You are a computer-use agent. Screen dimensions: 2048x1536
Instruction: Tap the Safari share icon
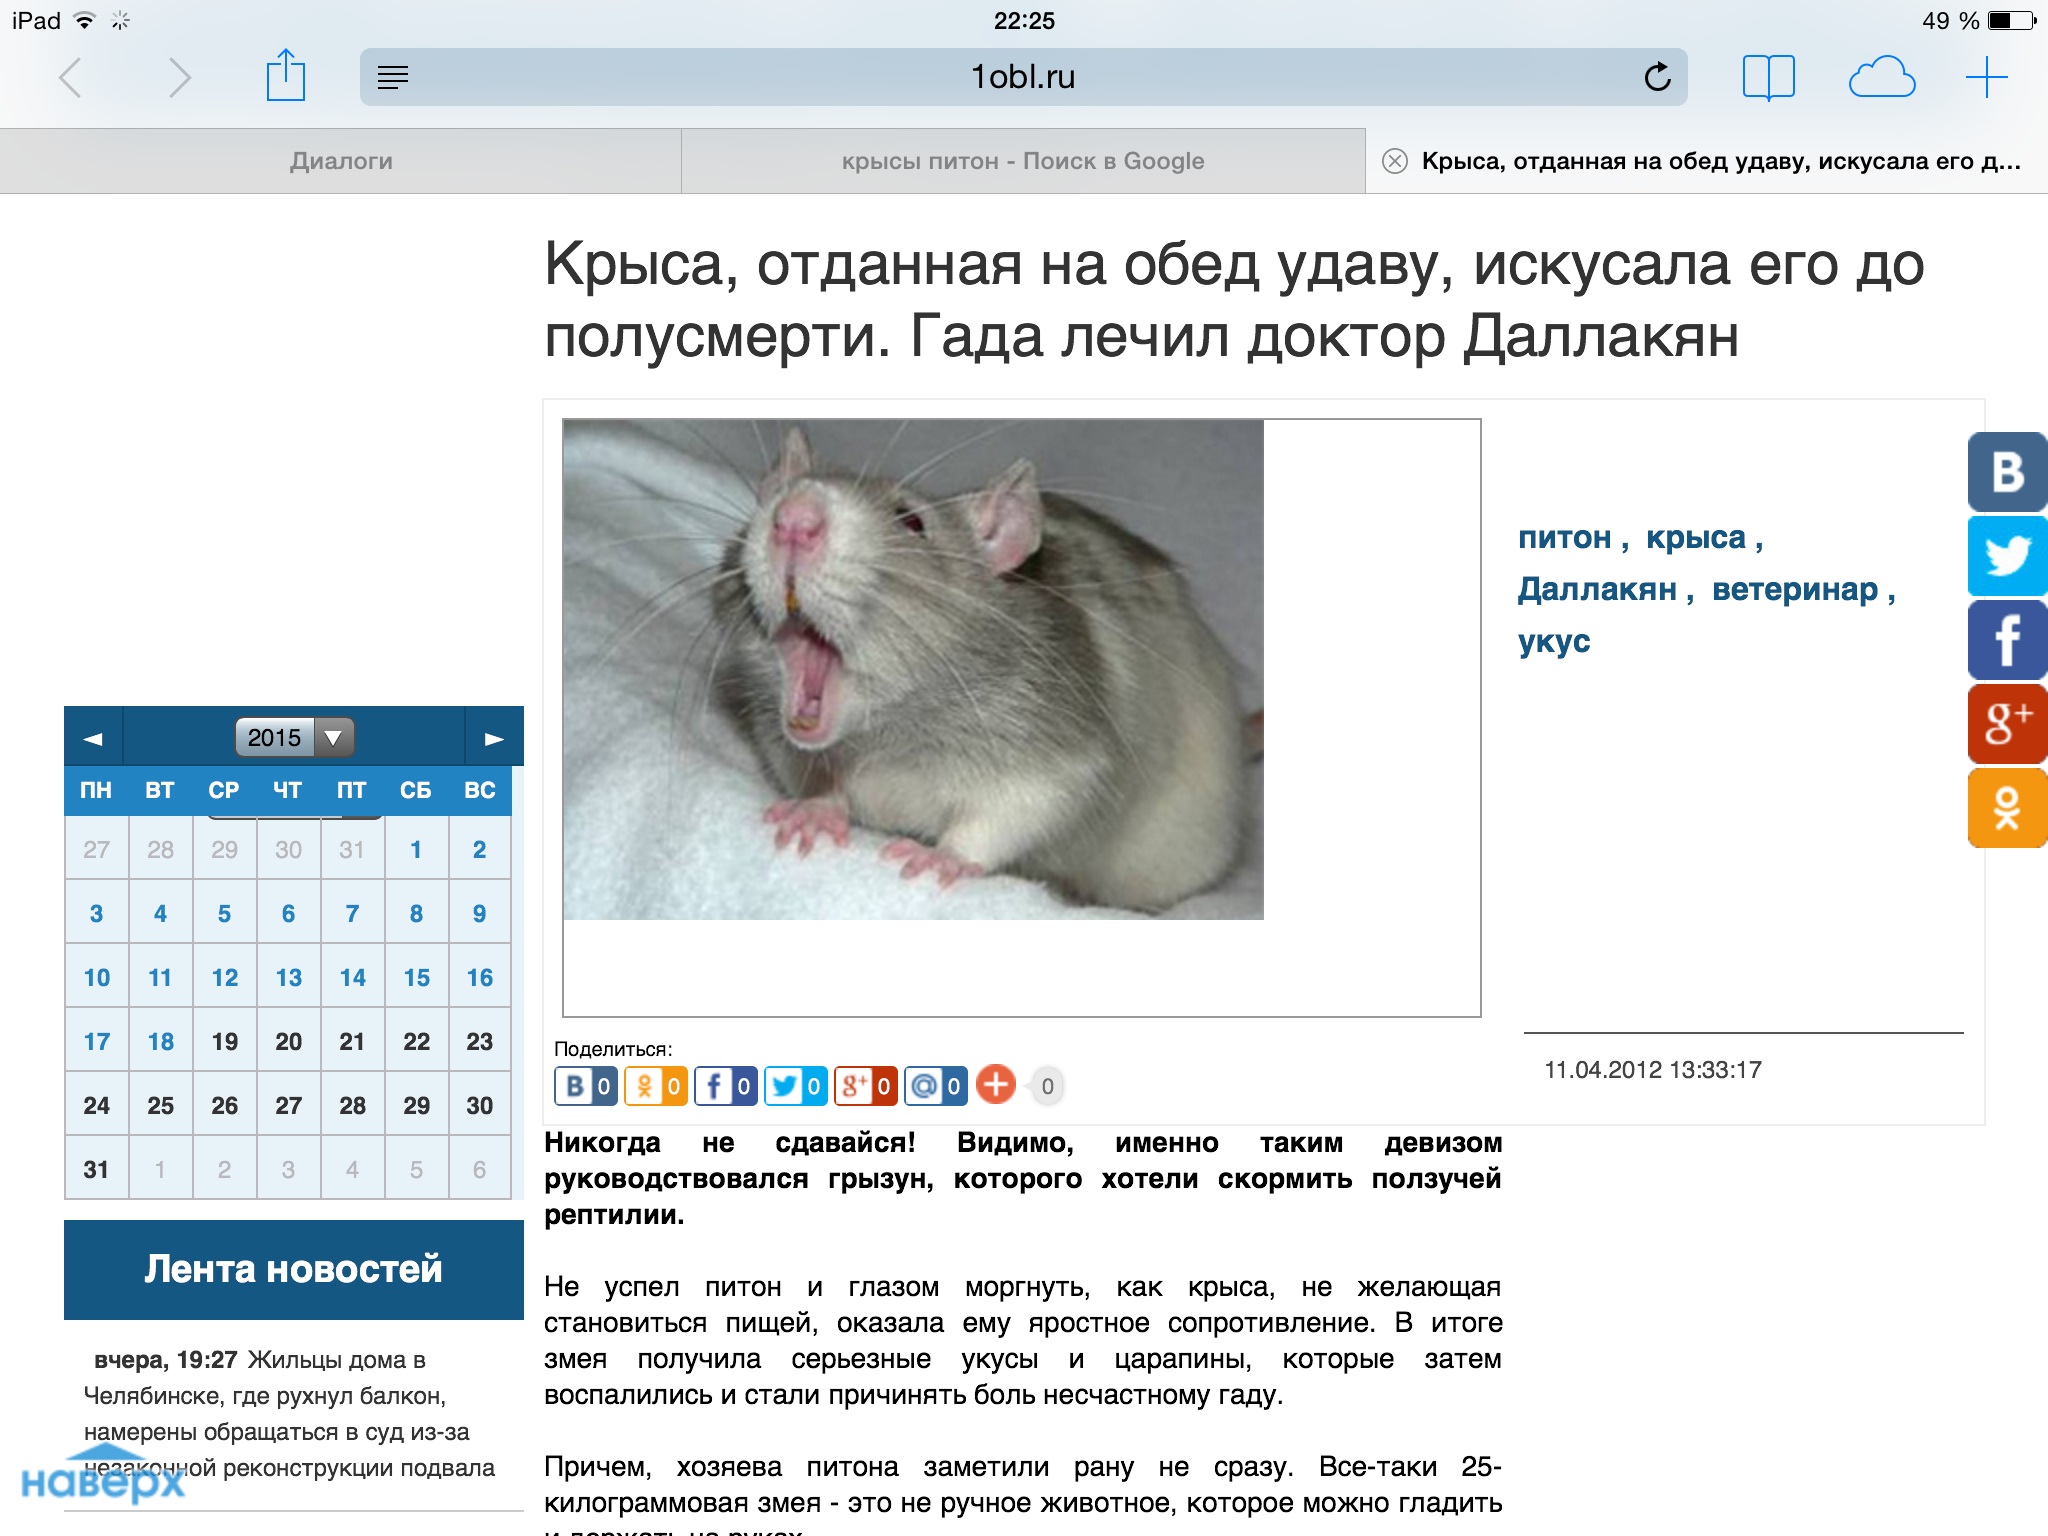[x=285, y=76]
